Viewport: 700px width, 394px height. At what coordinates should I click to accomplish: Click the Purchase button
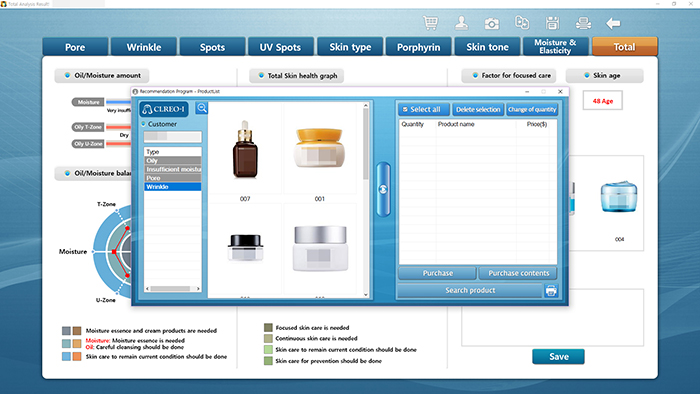coord(438,273)
